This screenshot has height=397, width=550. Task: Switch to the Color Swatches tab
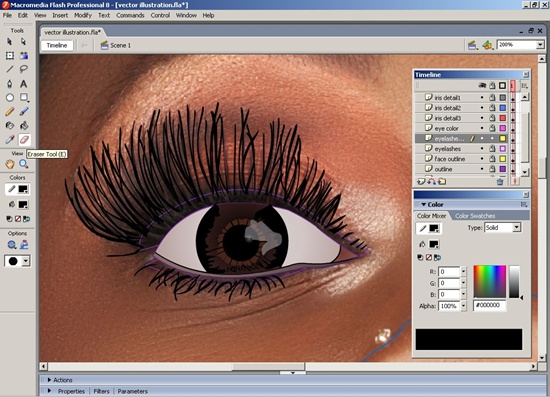(x=475, y=216)
